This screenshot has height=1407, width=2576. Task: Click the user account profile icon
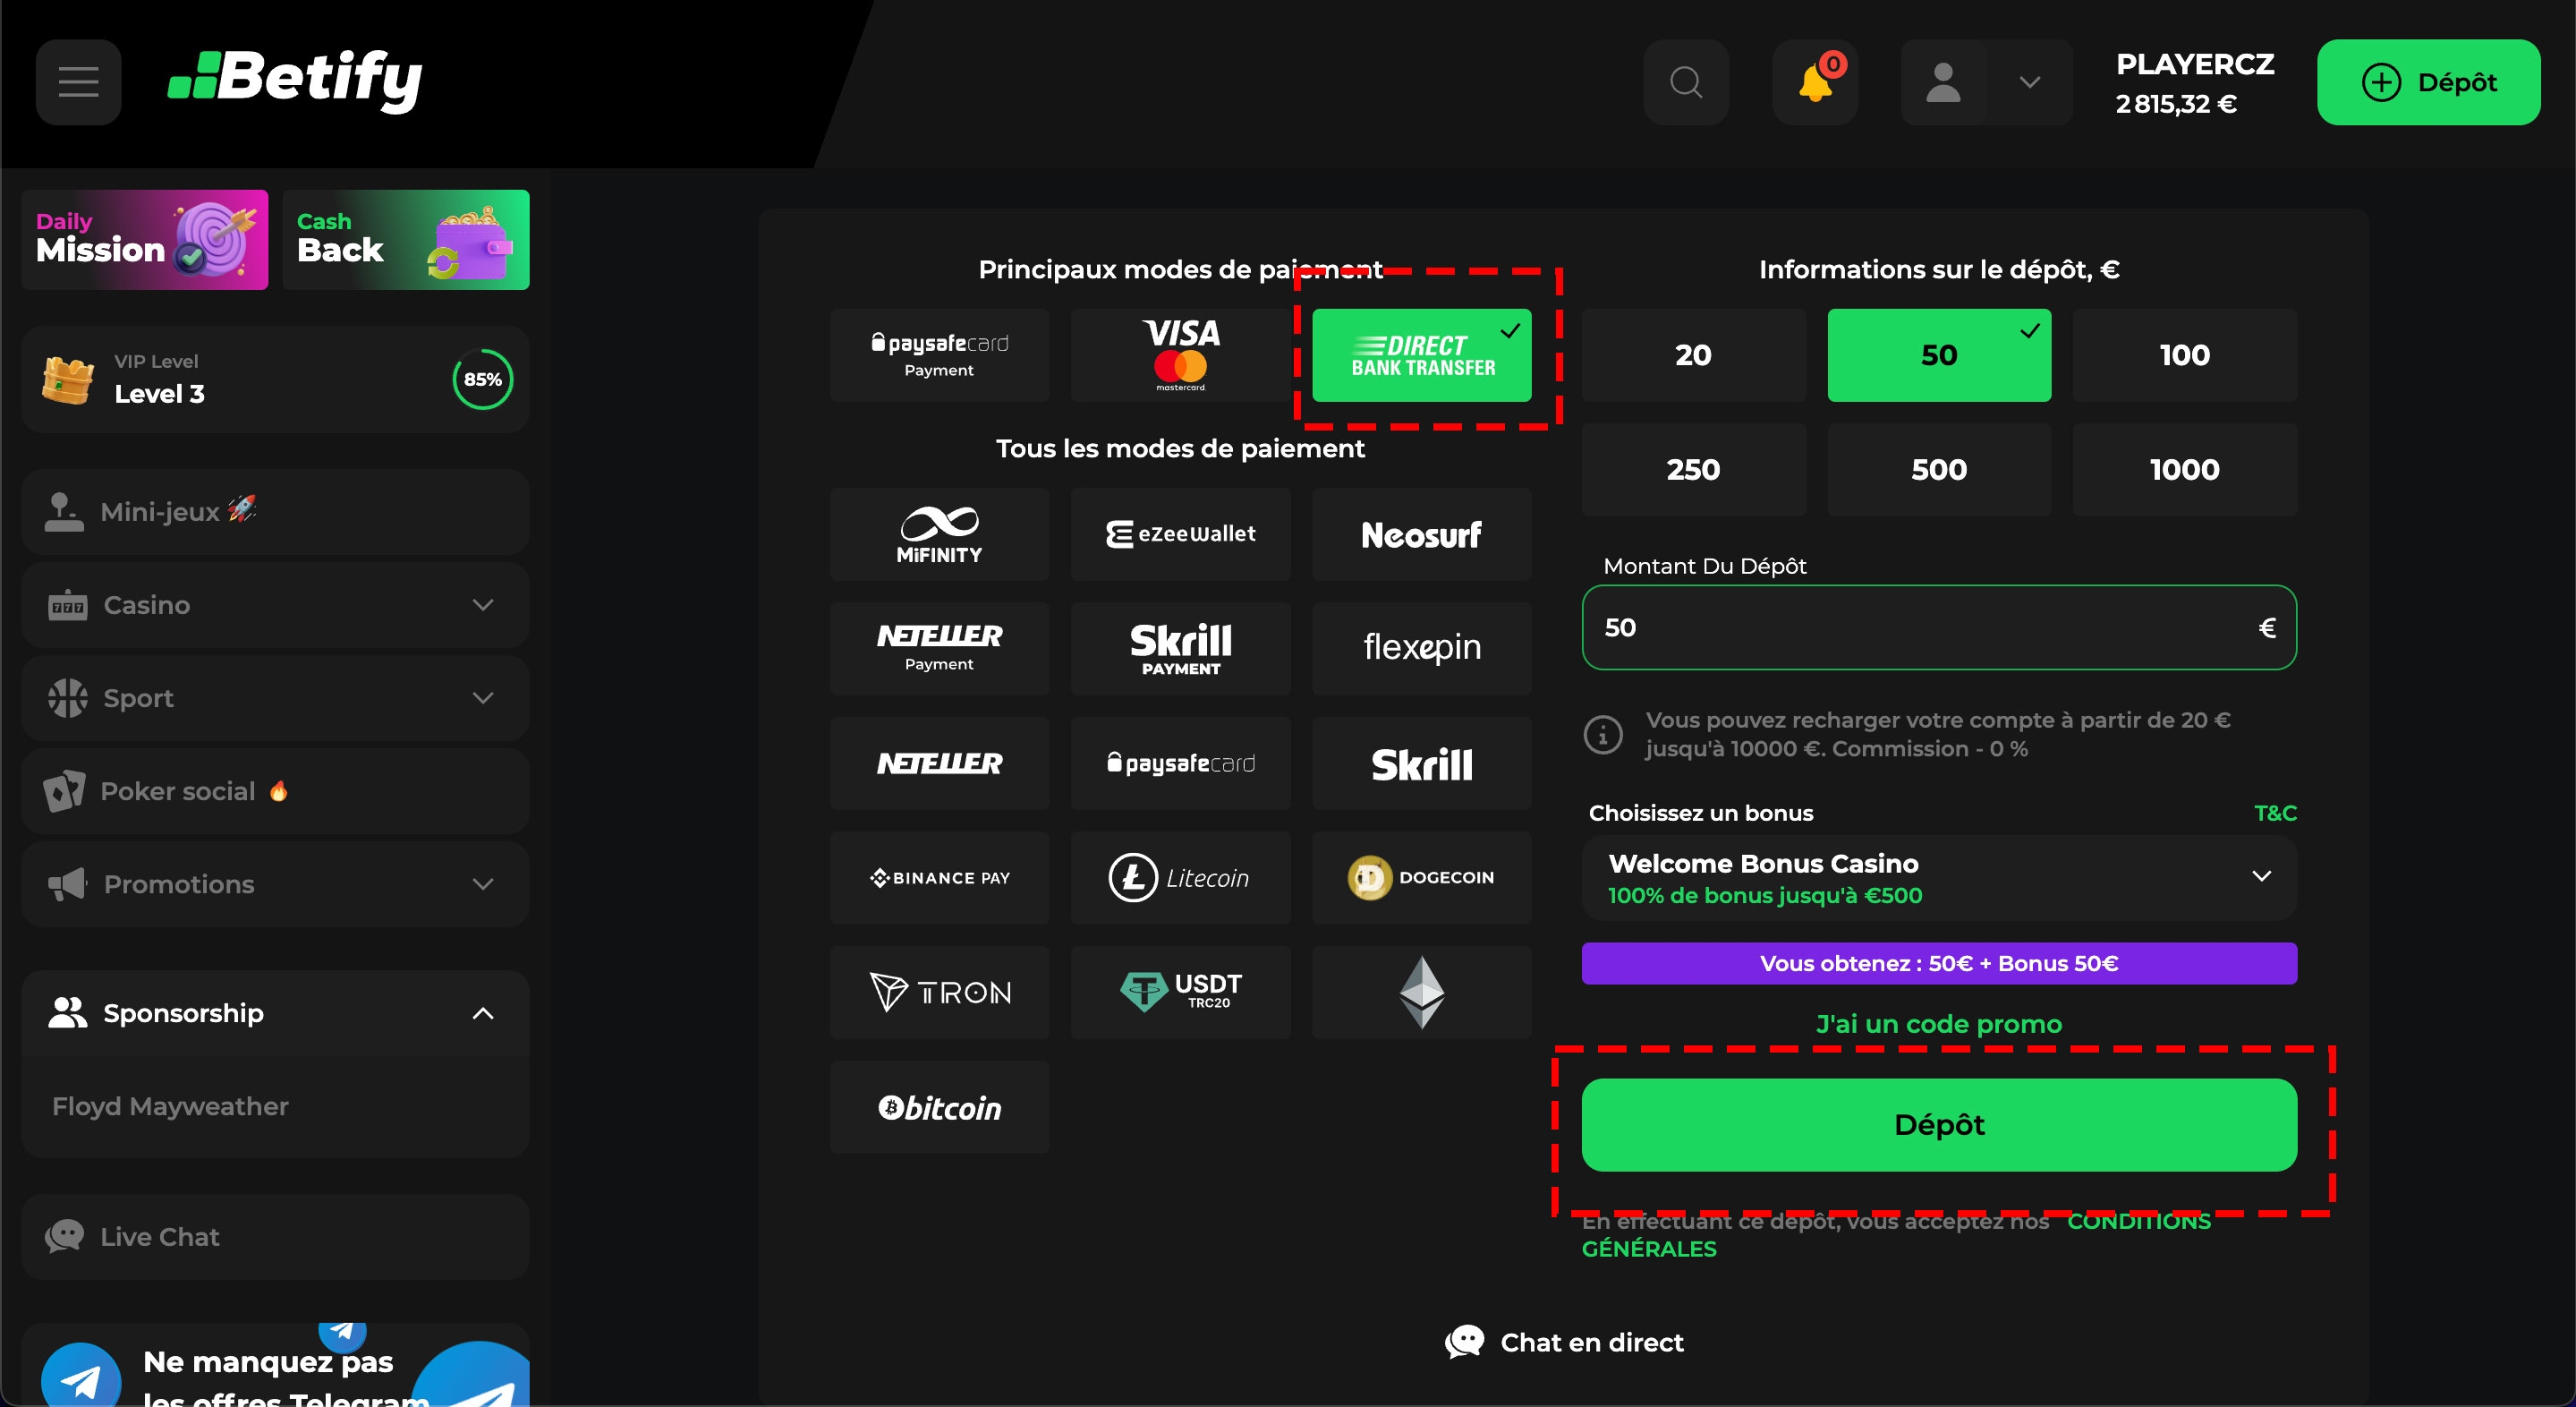click(1944, 80)
